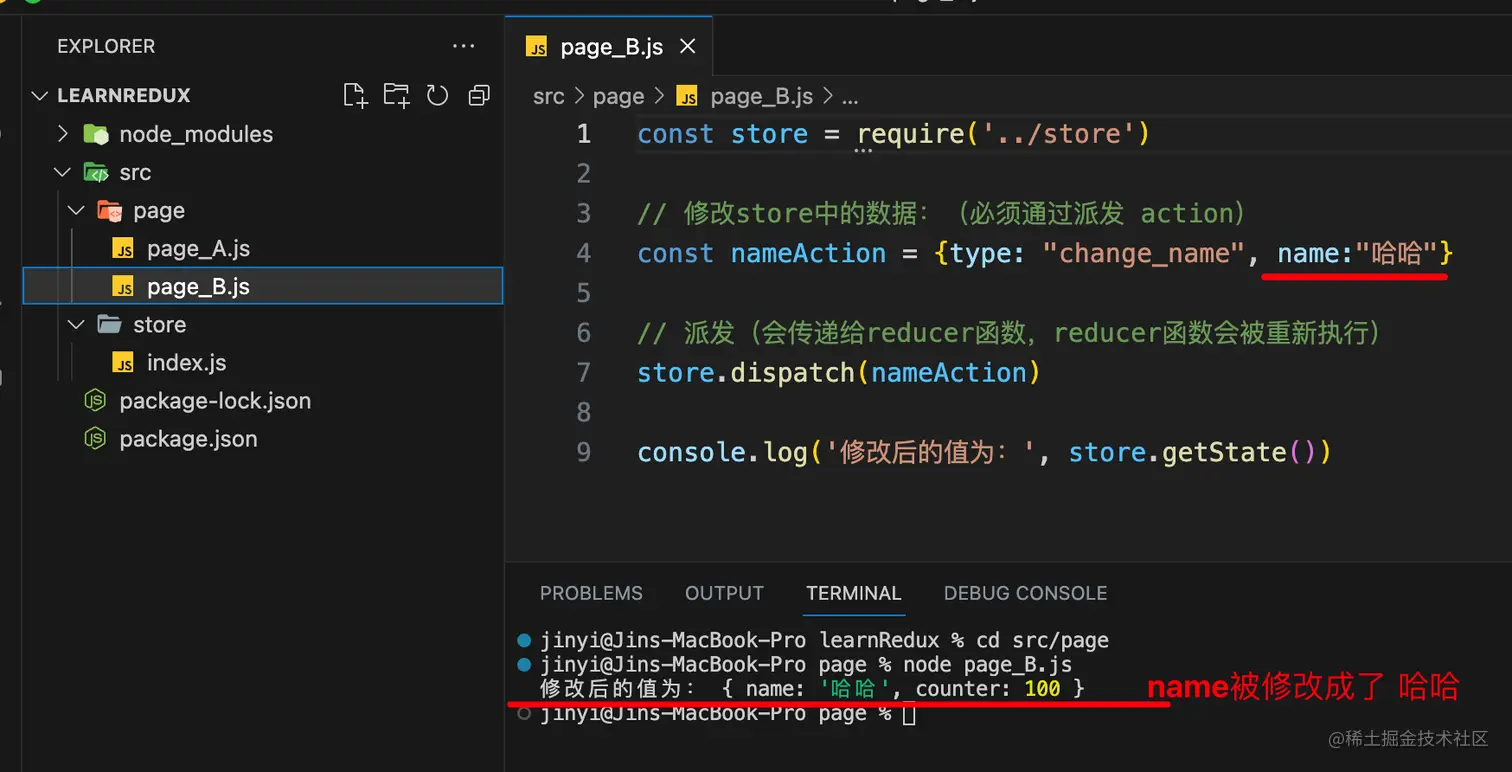Click the node_modules folder icon

coord(96,134)
